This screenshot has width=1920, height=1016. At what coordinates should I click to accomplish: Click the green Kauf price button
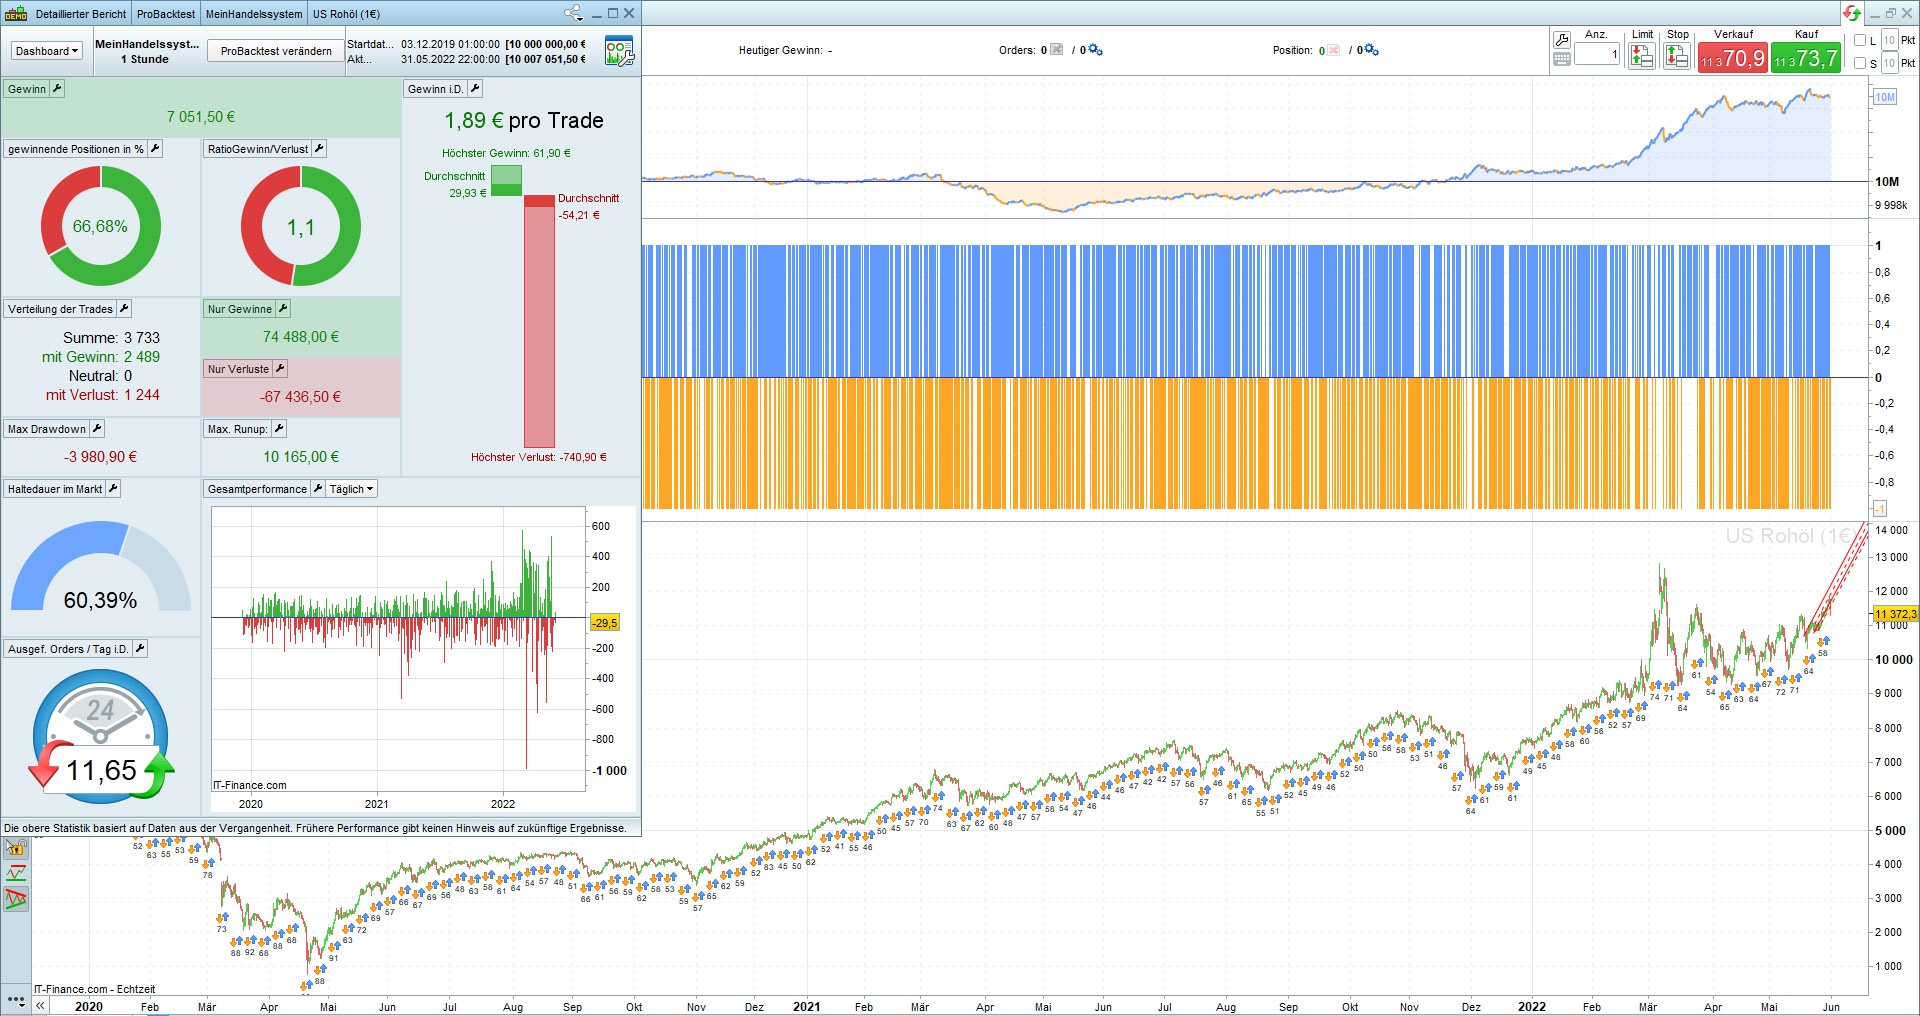(1805, 58)
